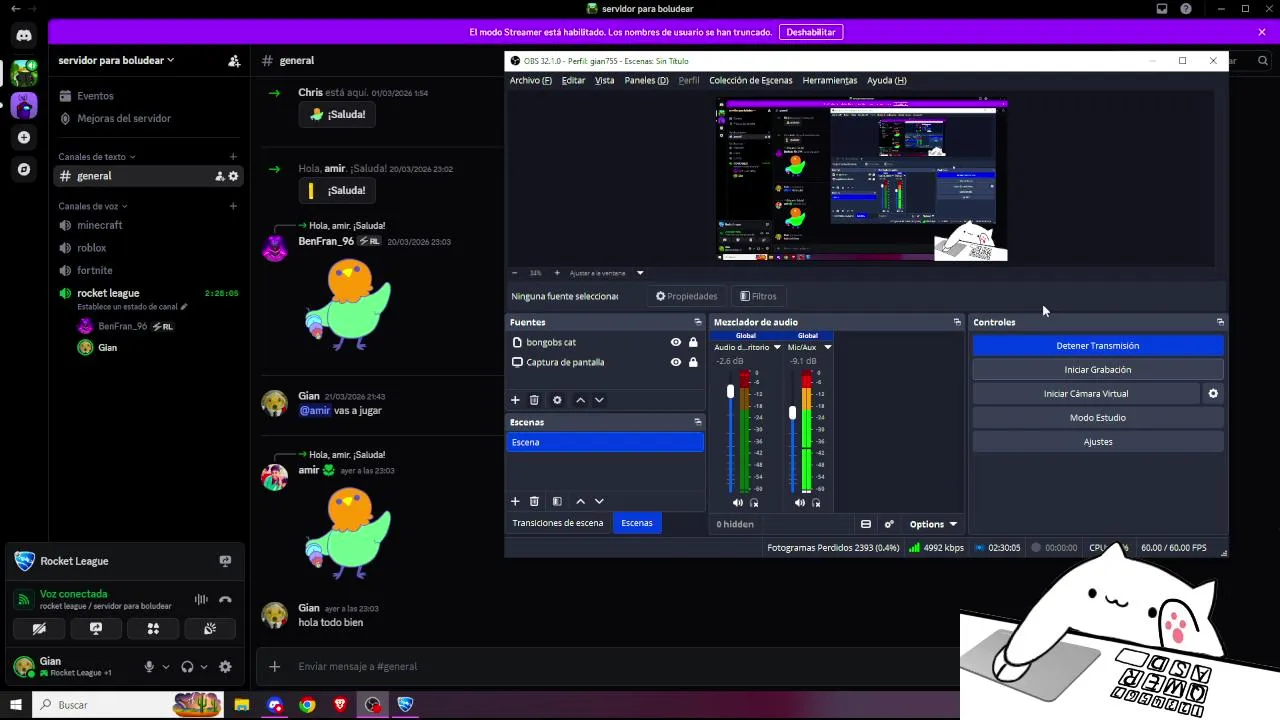This screenshot has width=1280, height=720.
Task: Open scene filters icon in Escenas toolbar
Action: [x=557, y=501]
